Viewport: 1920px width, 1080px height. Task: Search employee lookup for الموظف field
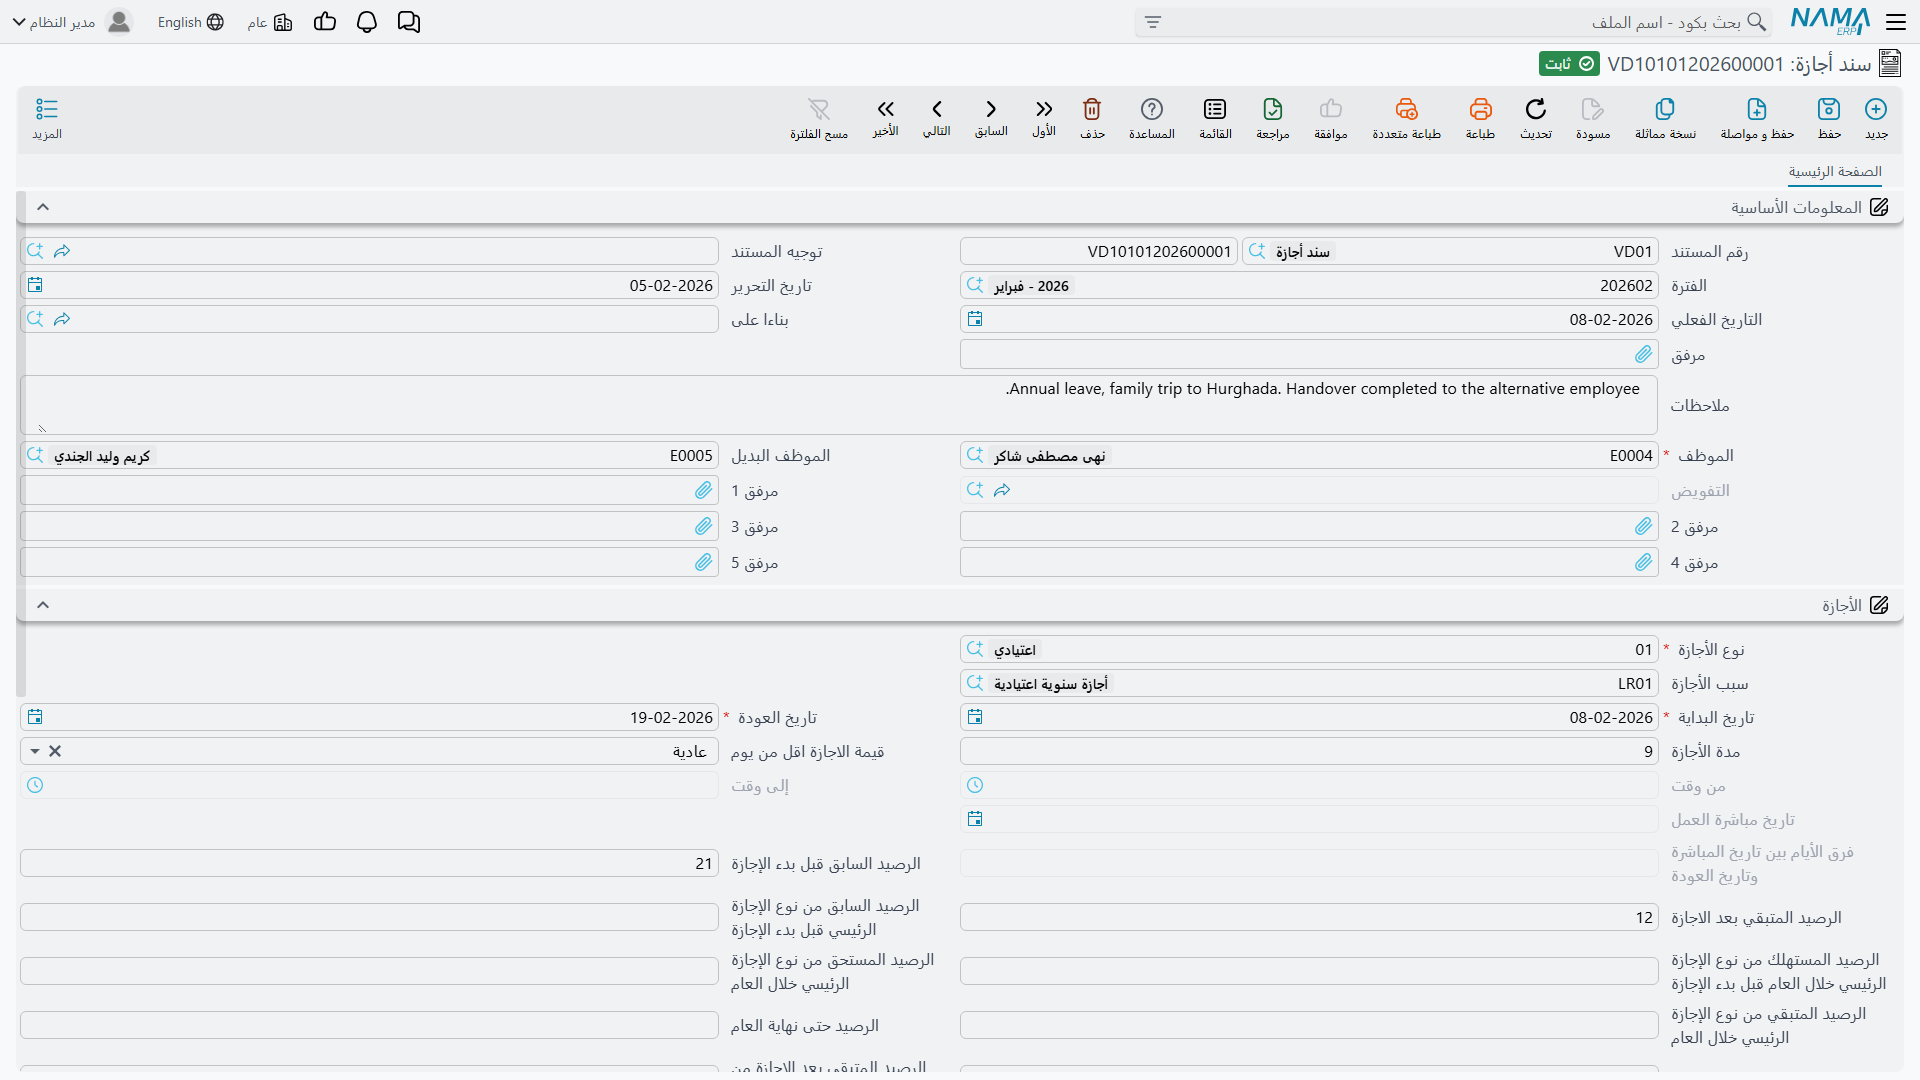(975, 455)
